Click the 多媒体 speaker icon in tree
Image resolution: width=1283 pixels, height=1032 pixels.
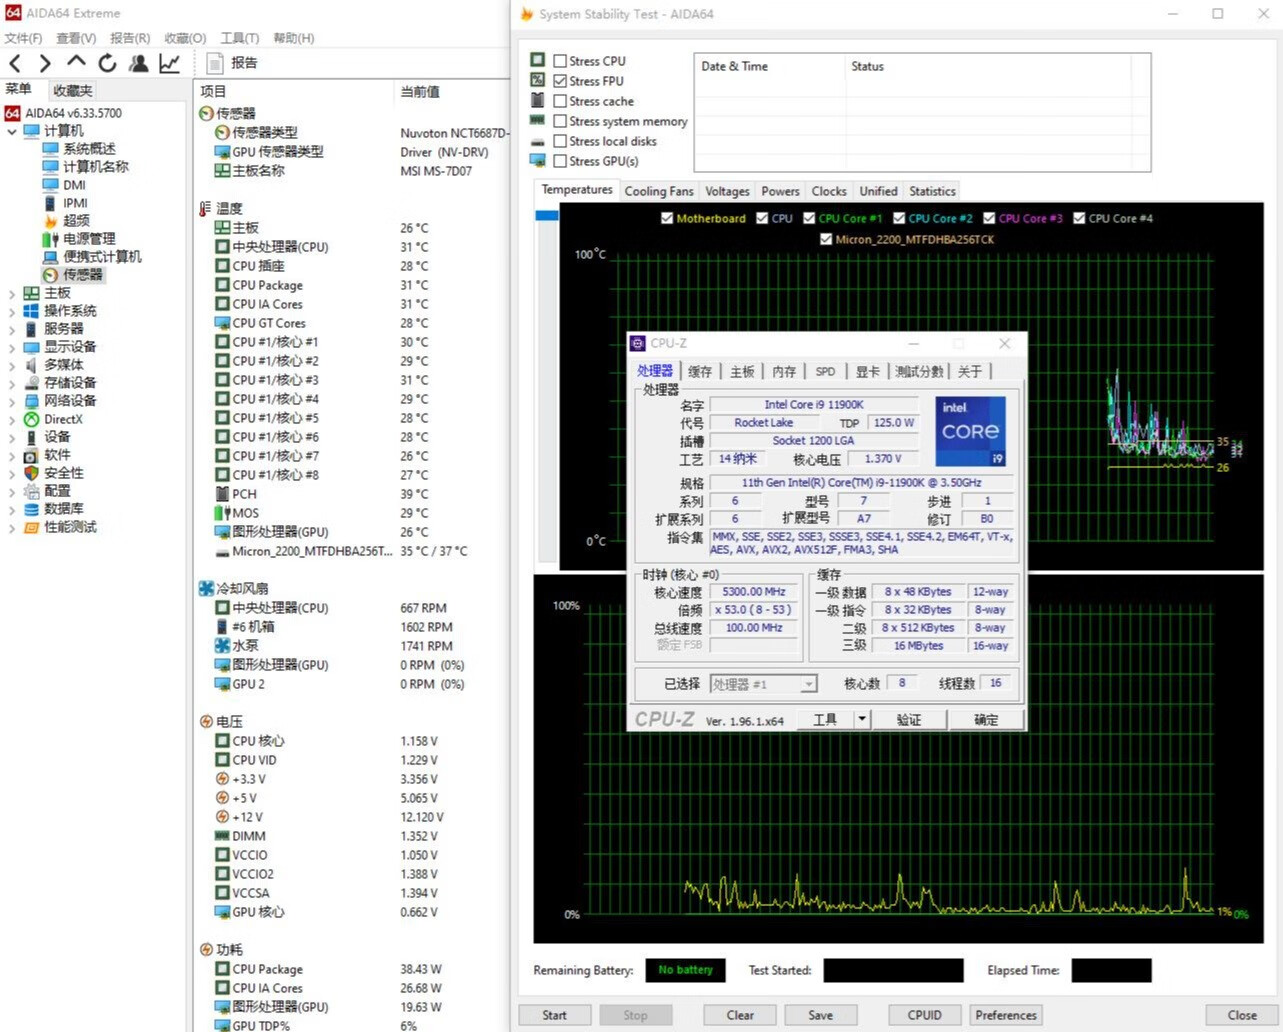(x=31, y=365)
